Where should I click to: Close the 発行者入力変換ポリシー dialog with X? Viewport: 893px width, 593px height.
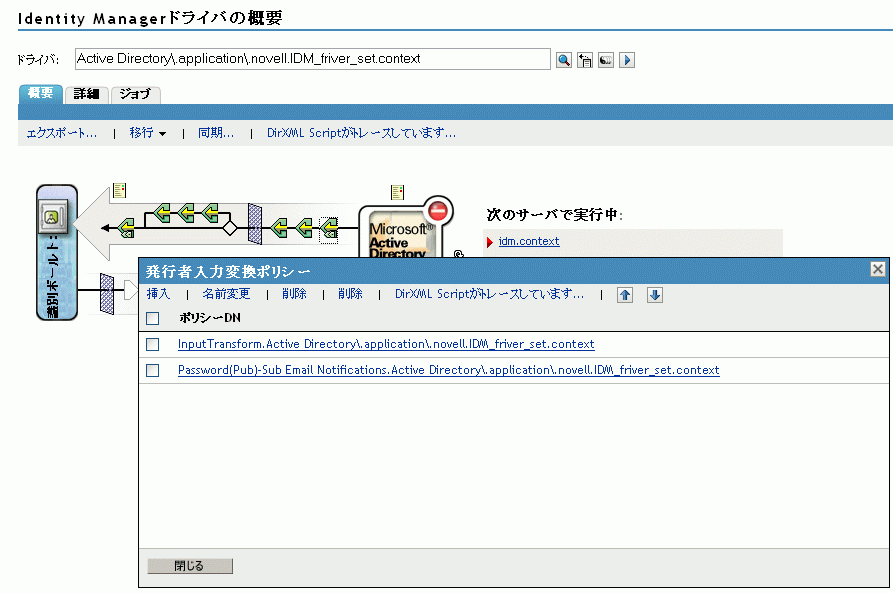click(x=878, y=269)
